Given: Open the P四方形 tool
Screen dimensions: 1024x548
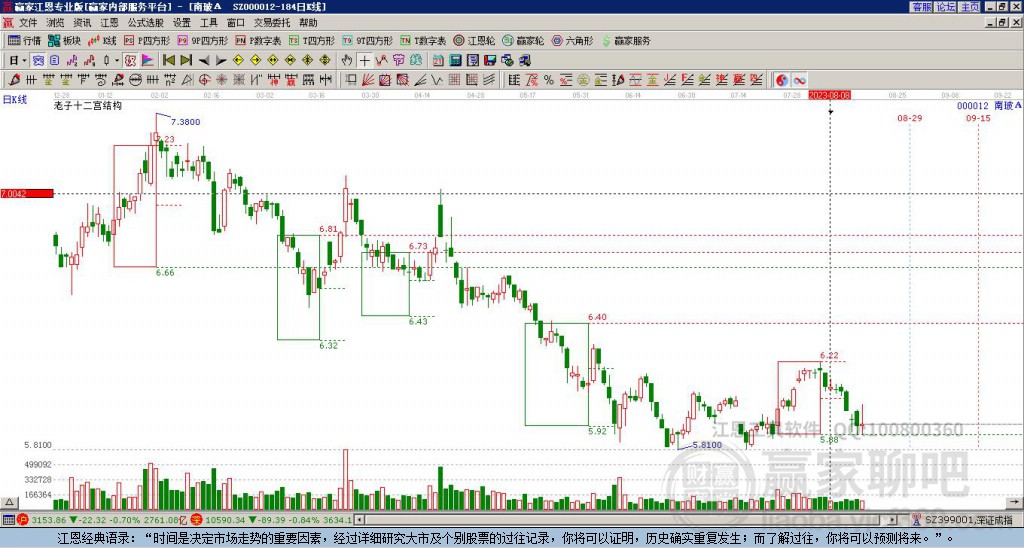Looking at the screenshot, I should pos(147,40).
